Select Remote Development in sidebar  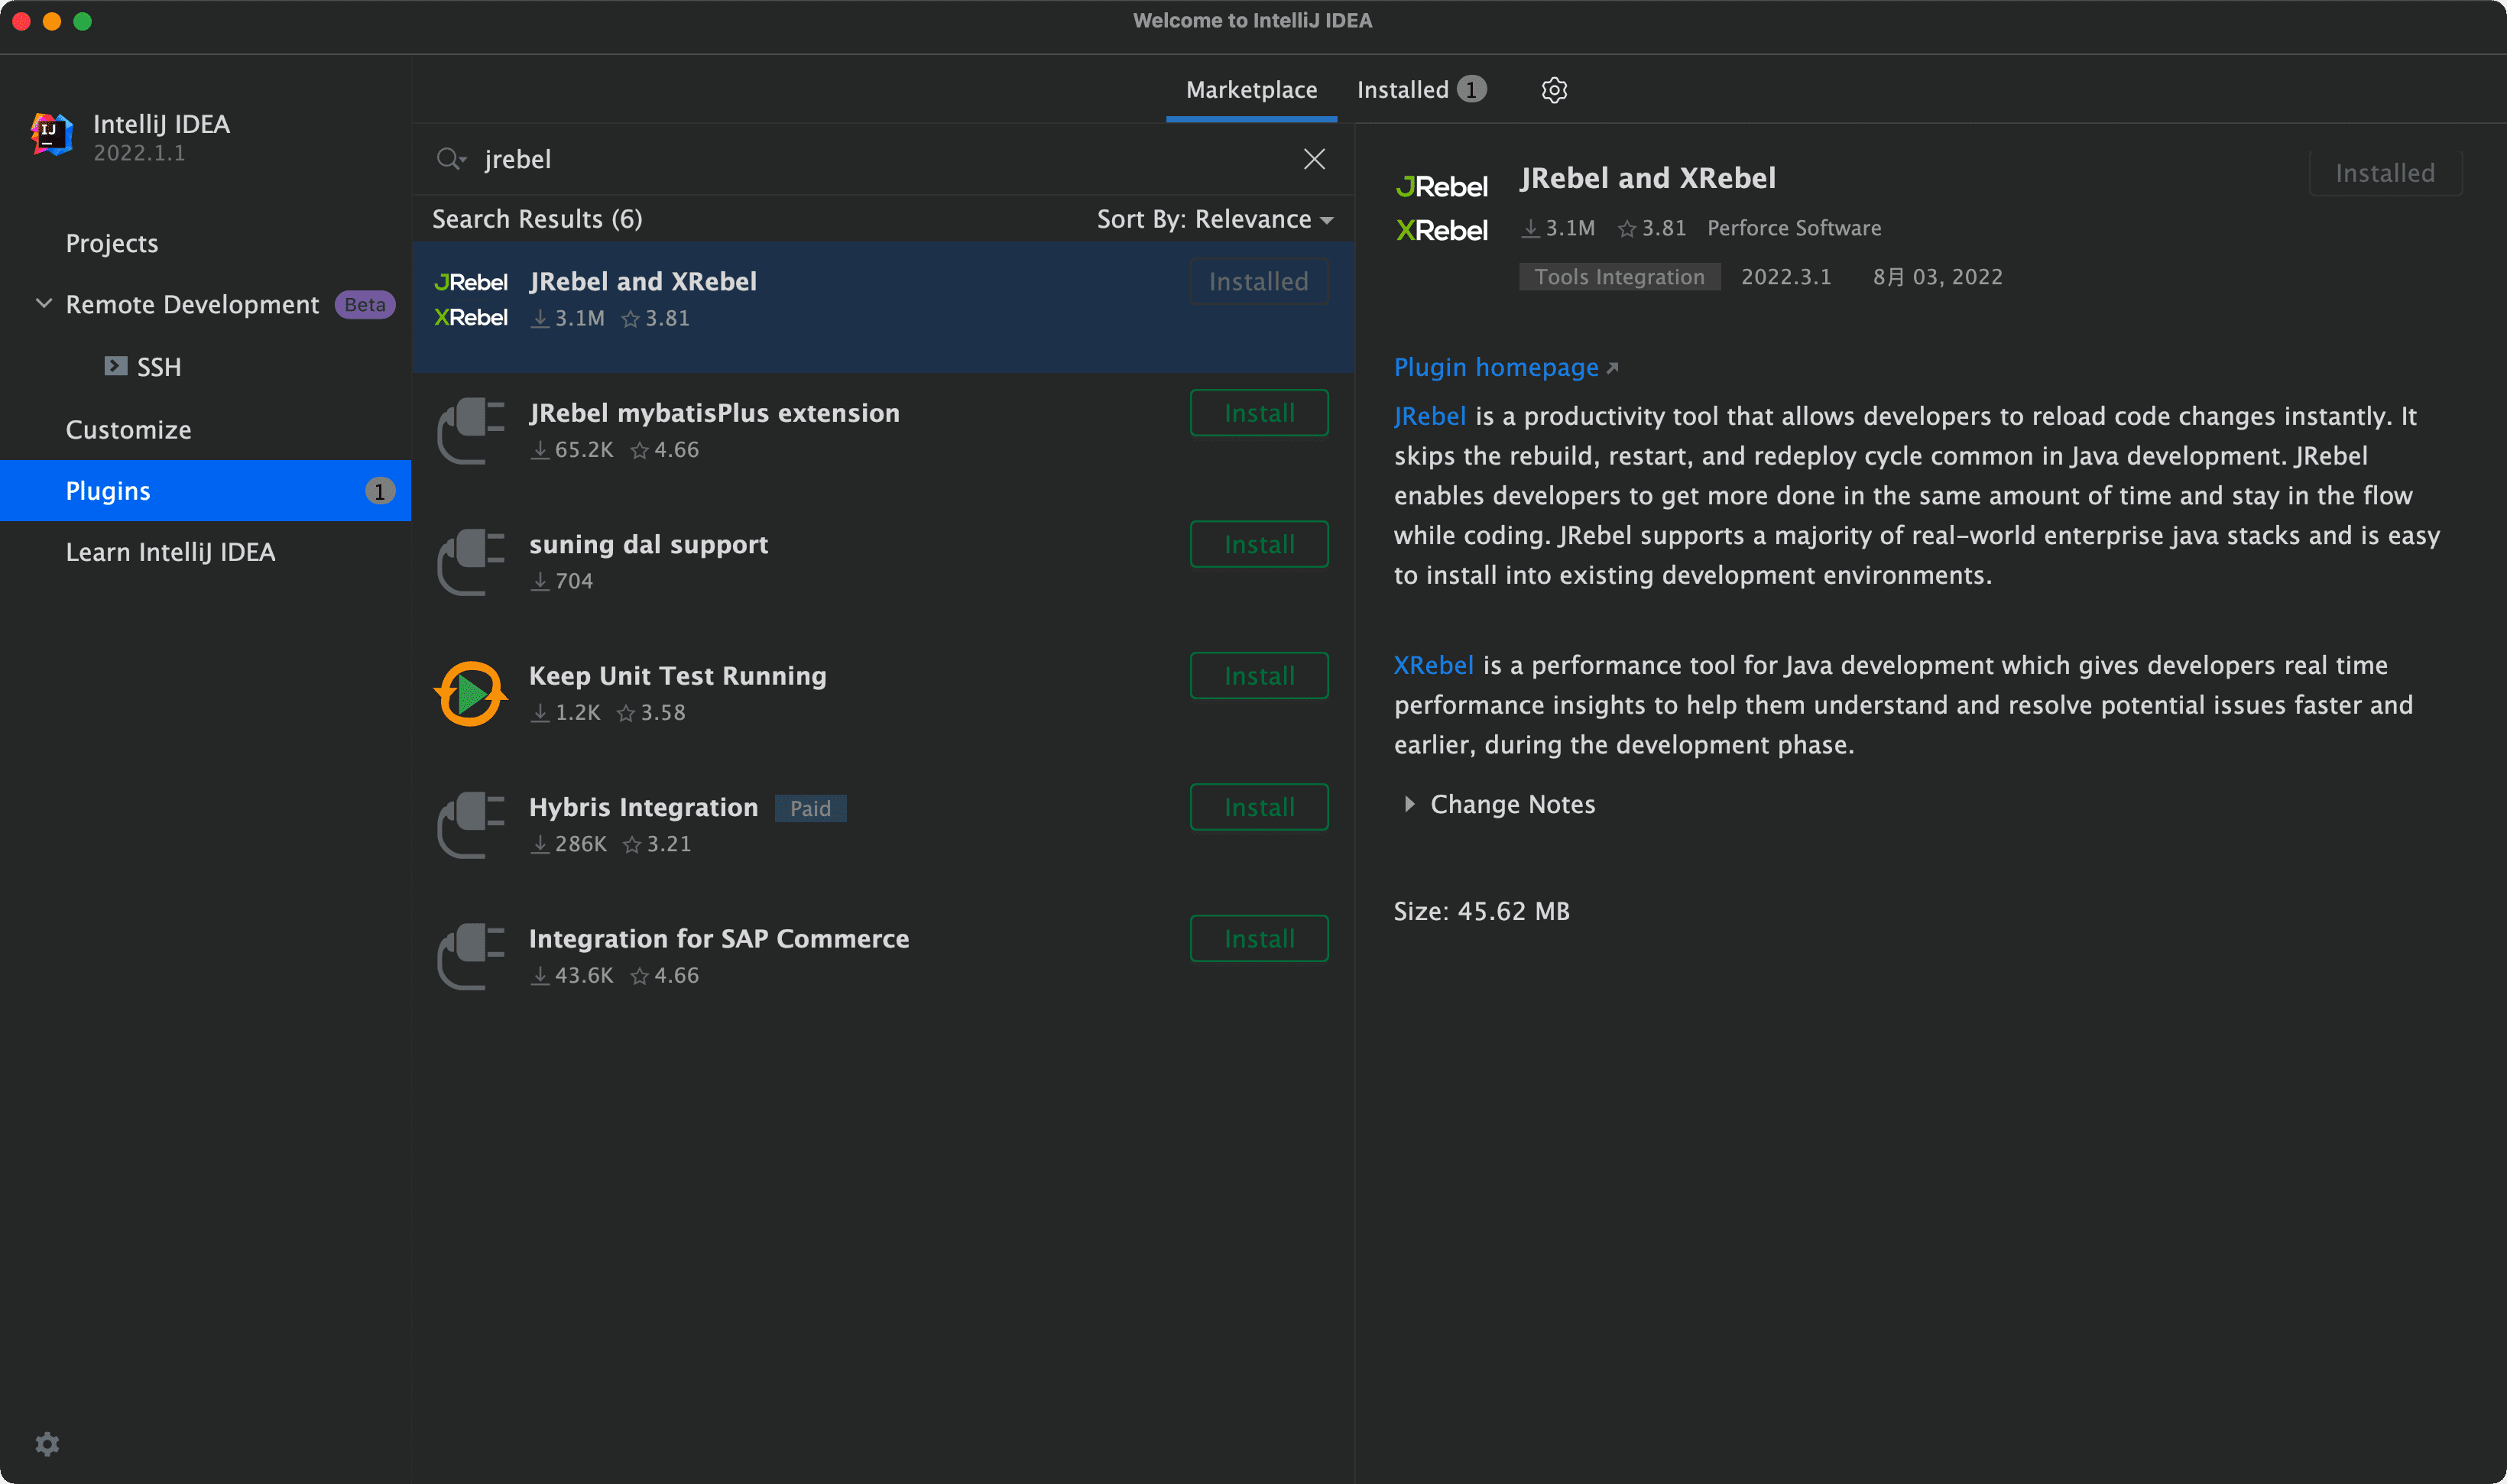[192, 304]
